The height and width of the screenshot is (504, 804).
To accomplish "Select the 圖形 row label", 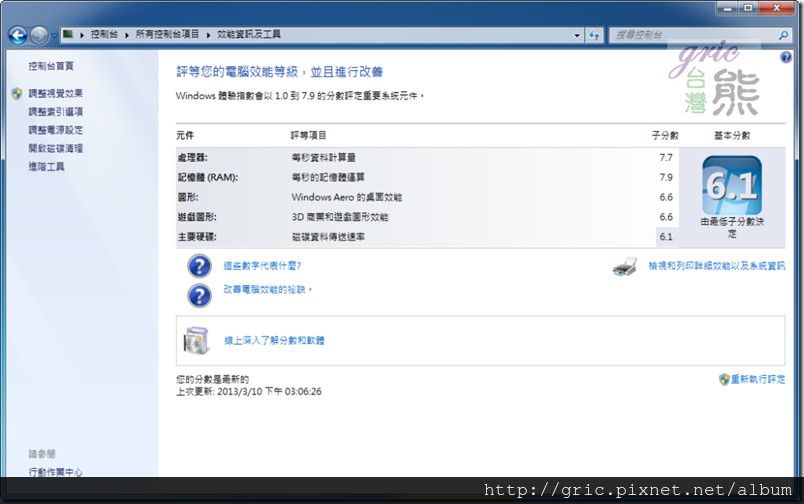I will click(188, 197).
